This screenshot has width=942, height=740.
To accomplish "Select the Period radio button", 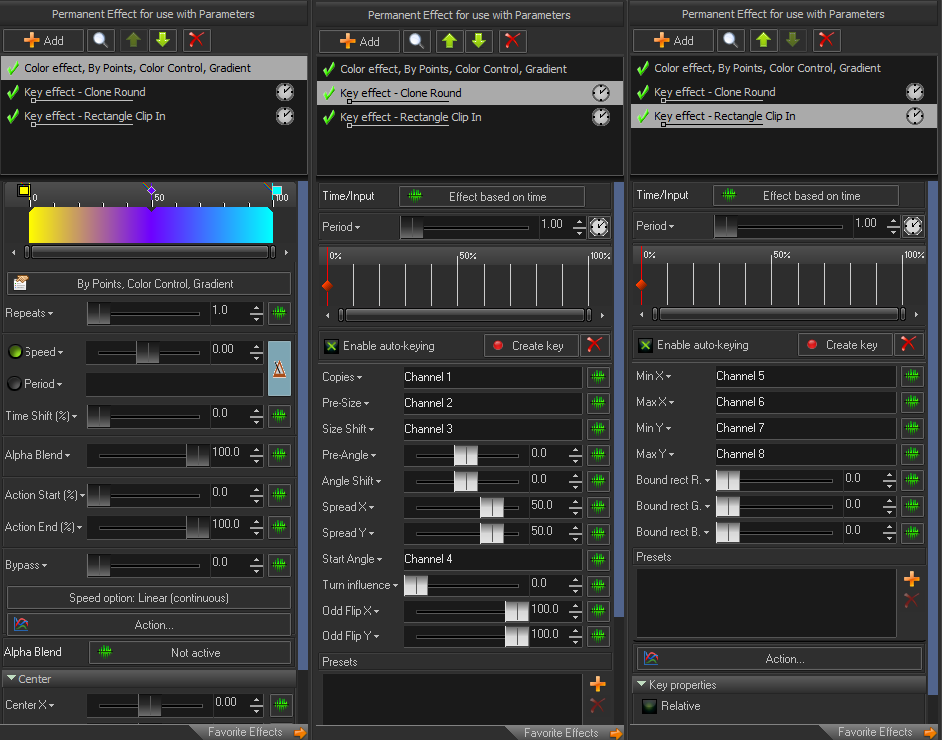I will tap(15, 383).
